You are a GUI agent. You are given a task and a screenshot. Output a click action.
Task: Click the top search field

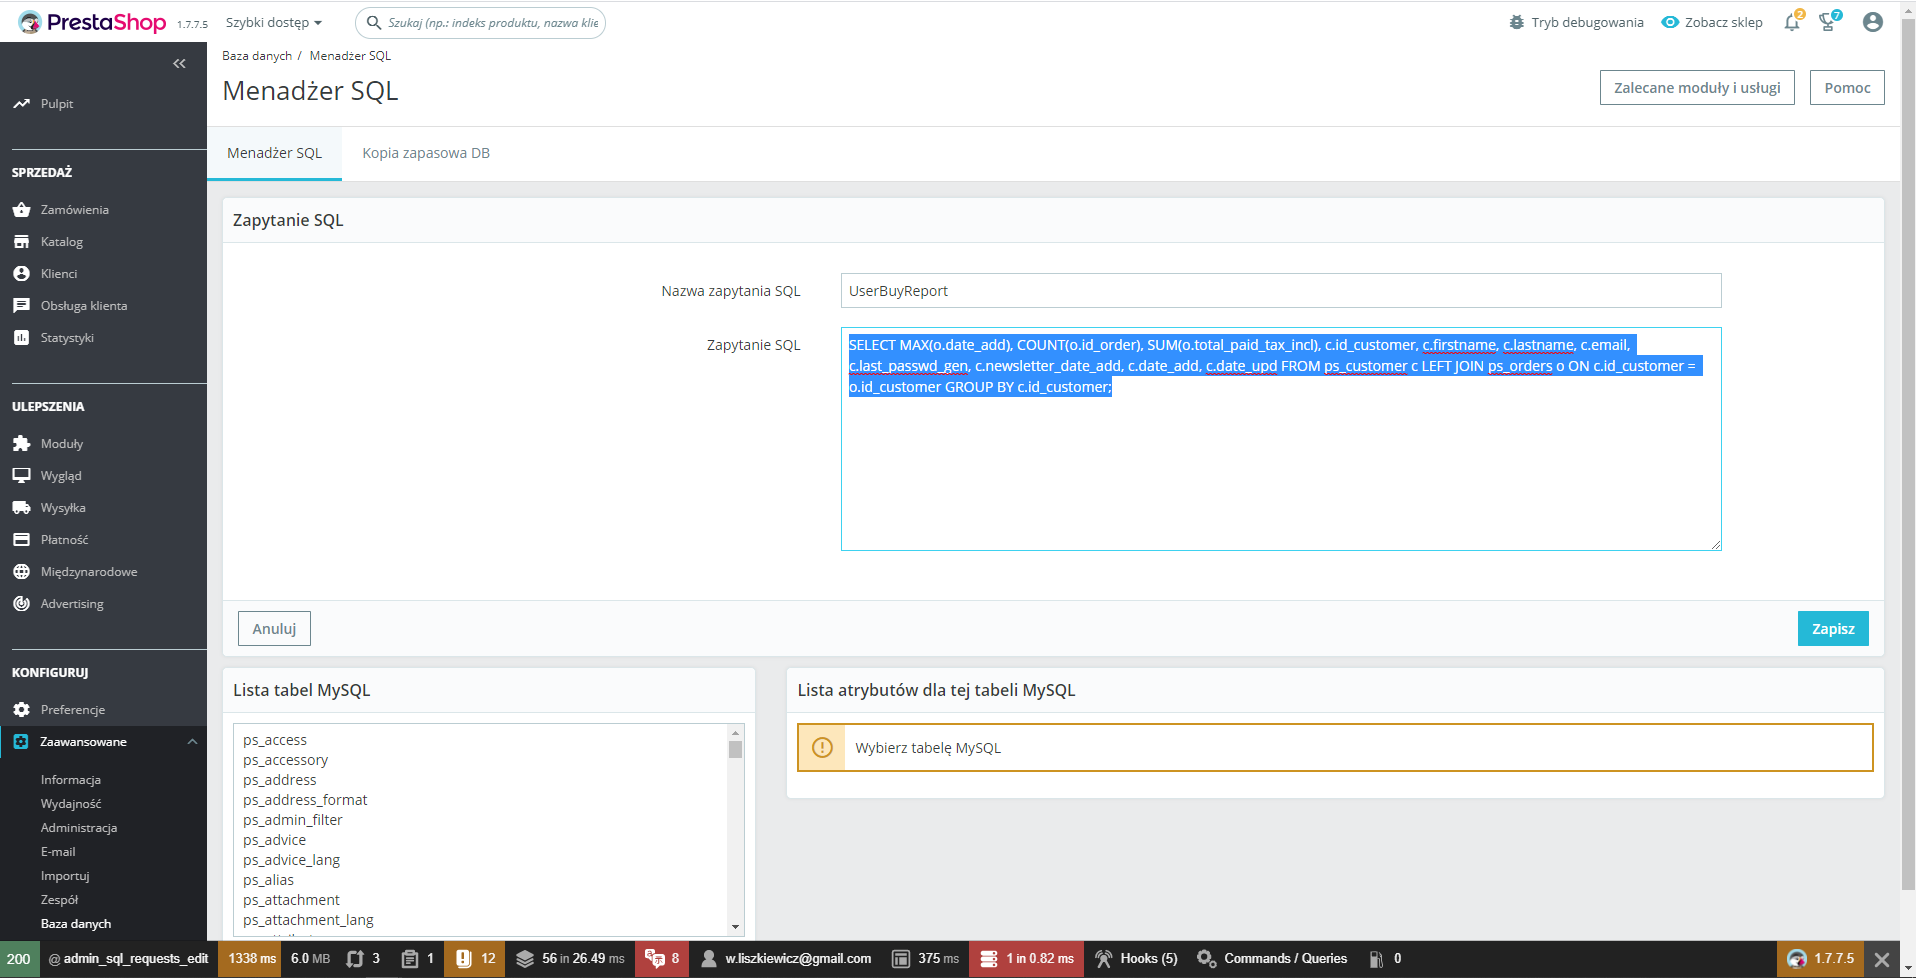pyautogui.click(x=481, y=22)
